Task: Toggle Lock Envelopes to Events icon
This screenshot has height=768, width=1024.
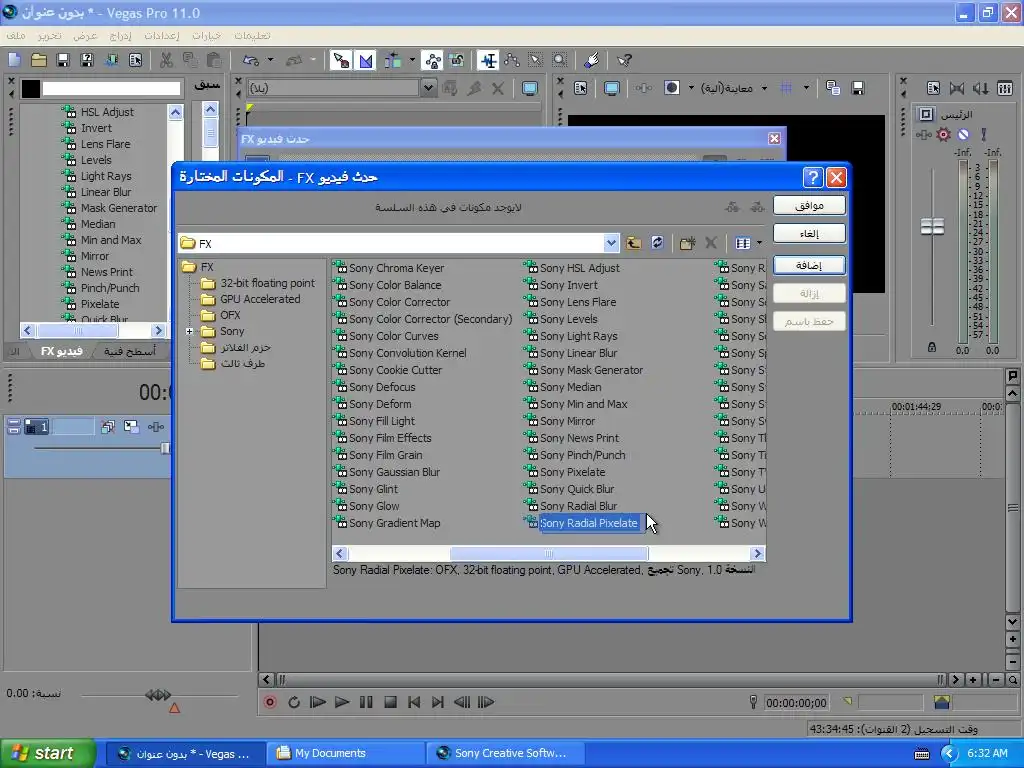Action: (432, 60)
